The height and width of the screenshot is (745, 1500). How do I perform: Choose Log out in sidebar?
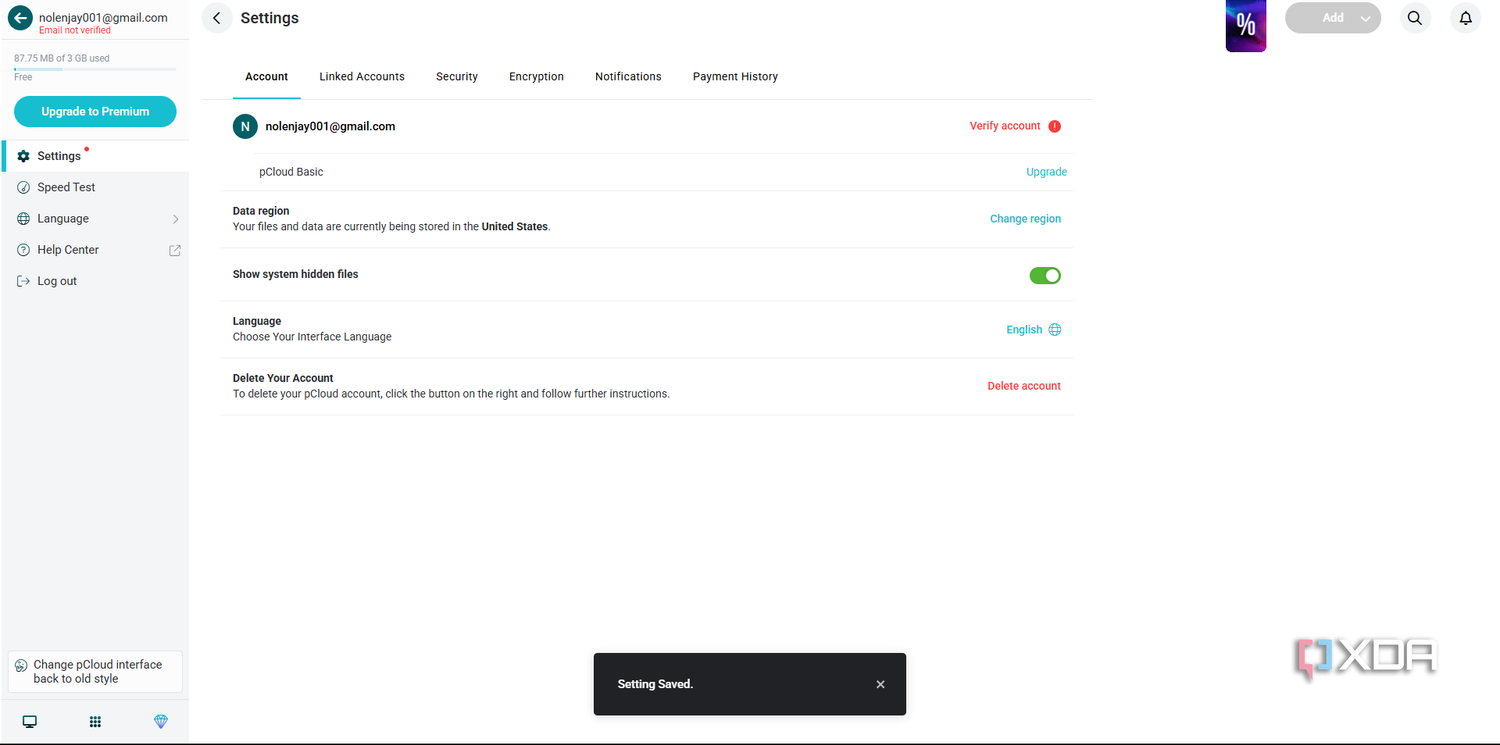click(95, 281)
